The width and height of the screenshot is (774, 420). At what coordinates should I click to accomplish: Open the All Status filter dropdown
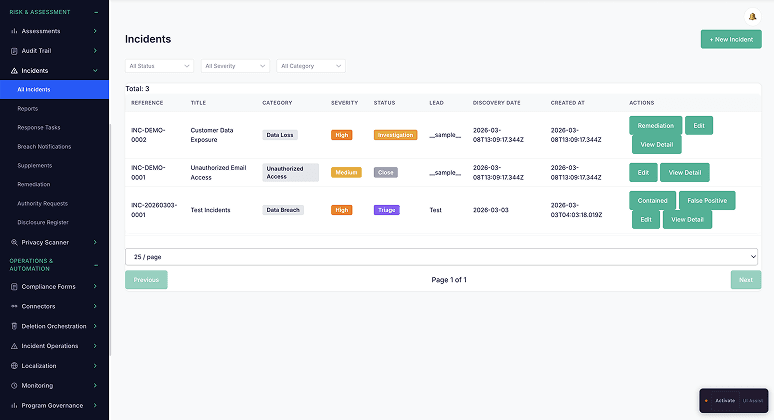[159, 66]
